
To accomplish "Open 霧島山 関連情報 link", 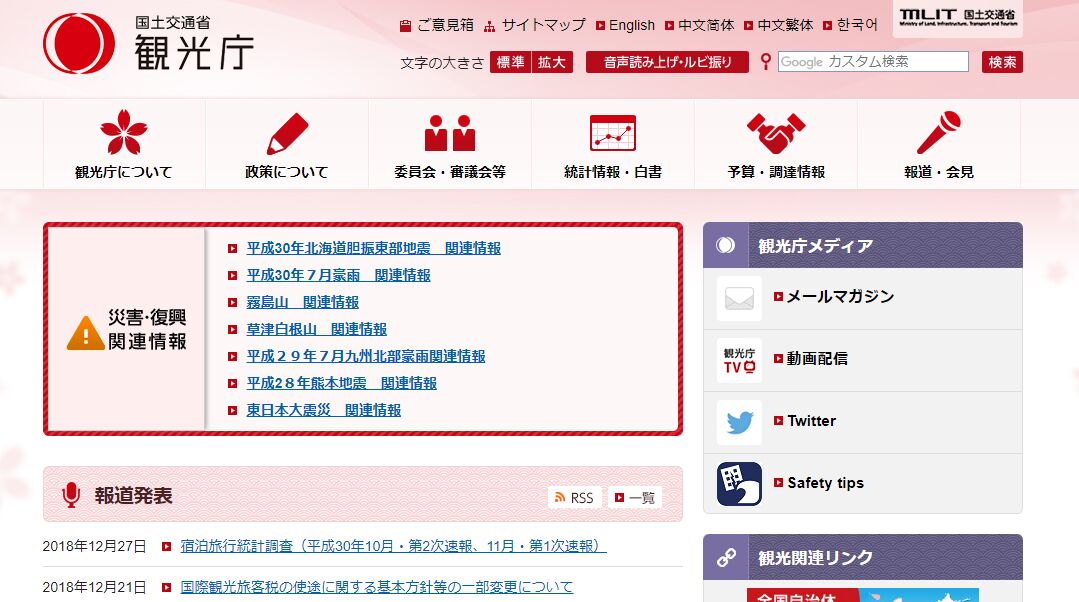I will point(303,302).
